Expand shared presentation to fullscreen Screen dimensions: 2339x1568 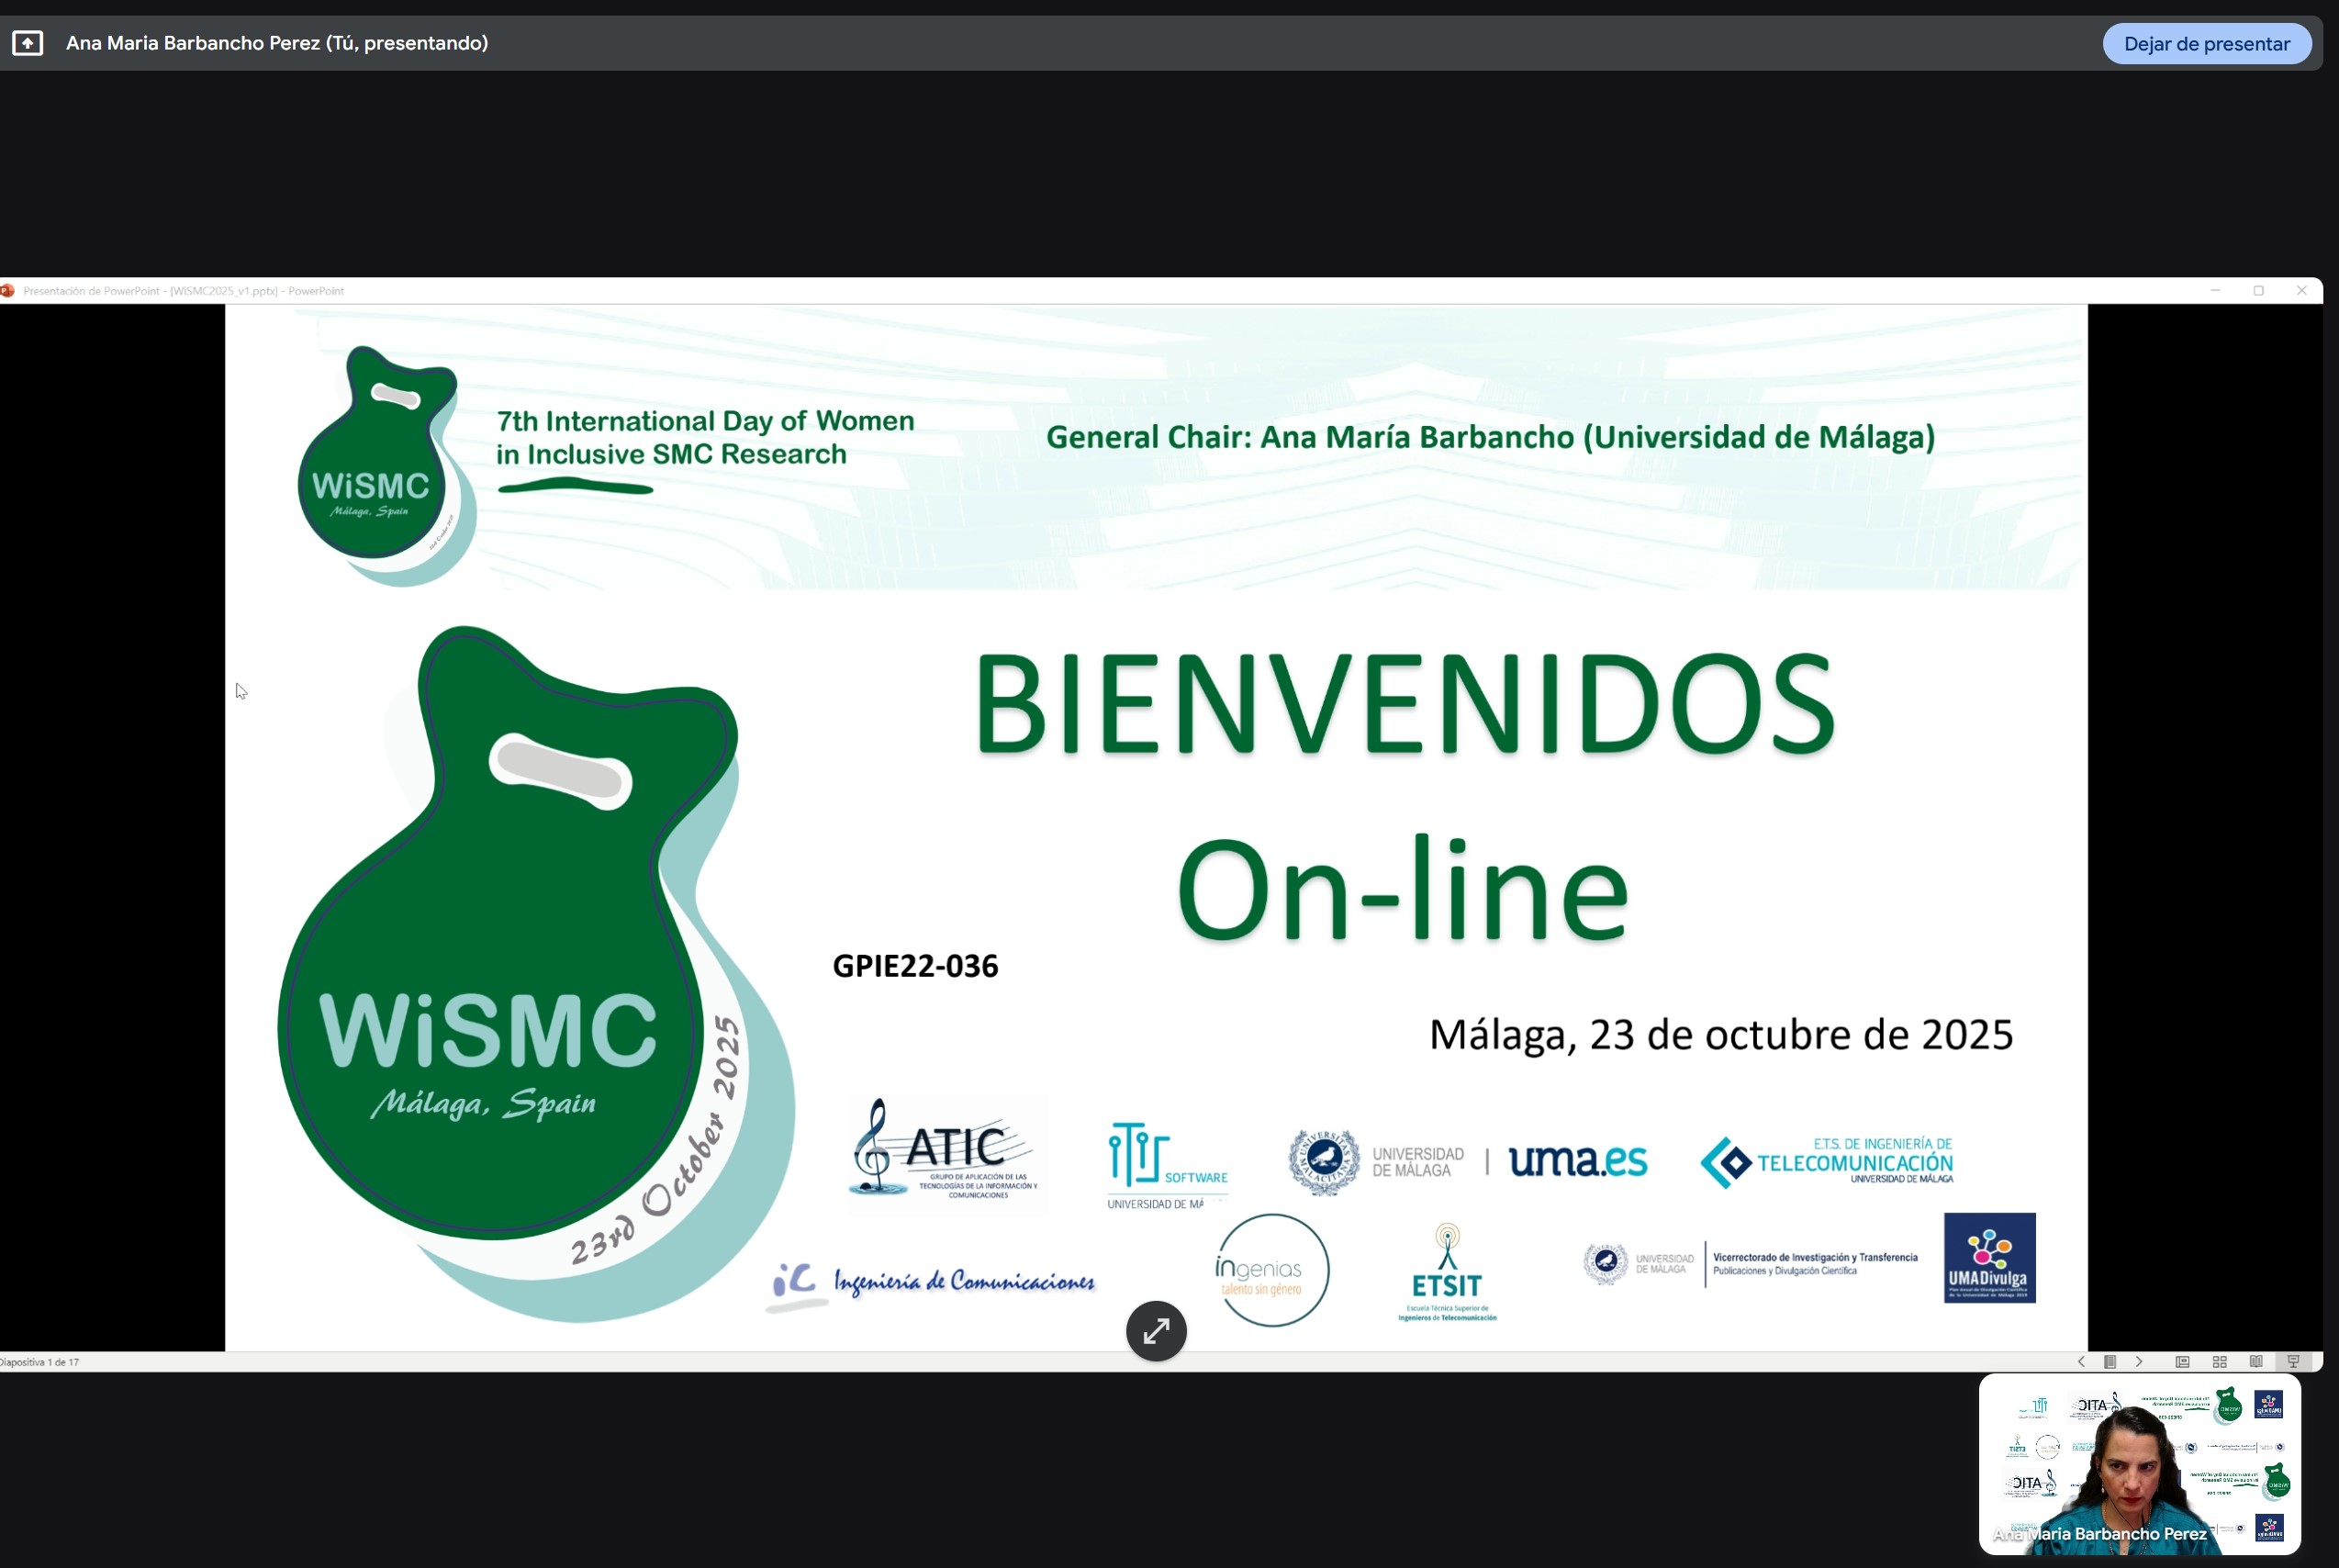click(x=1156, y=1331)
